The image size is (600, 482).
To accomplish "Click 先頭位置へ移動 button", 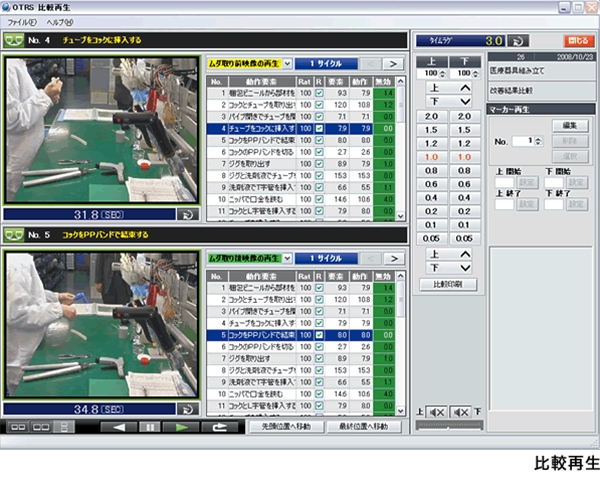I will (x=286, y=427).
